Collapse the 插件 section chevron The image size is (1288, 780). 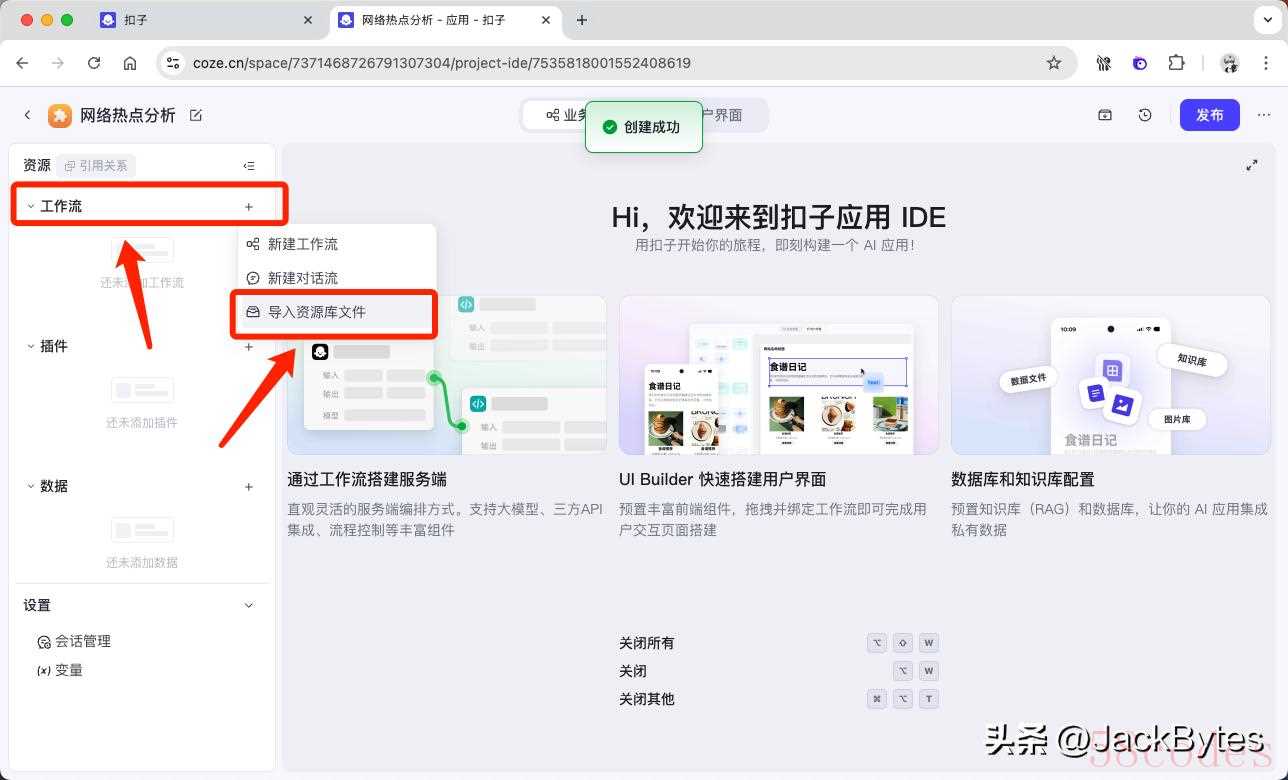click(31, 347)
